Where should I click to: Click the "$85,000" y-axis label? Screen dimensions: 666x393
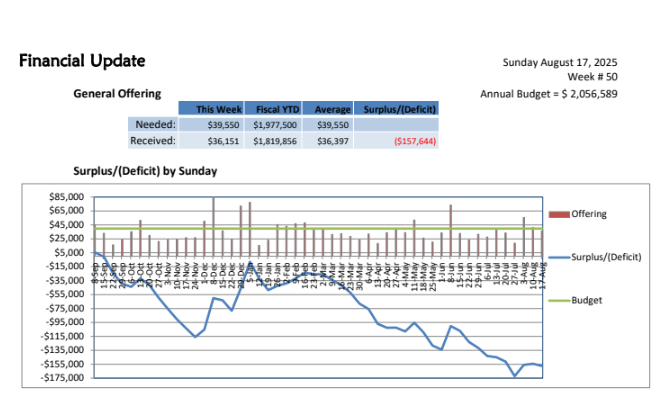point(66,197)
